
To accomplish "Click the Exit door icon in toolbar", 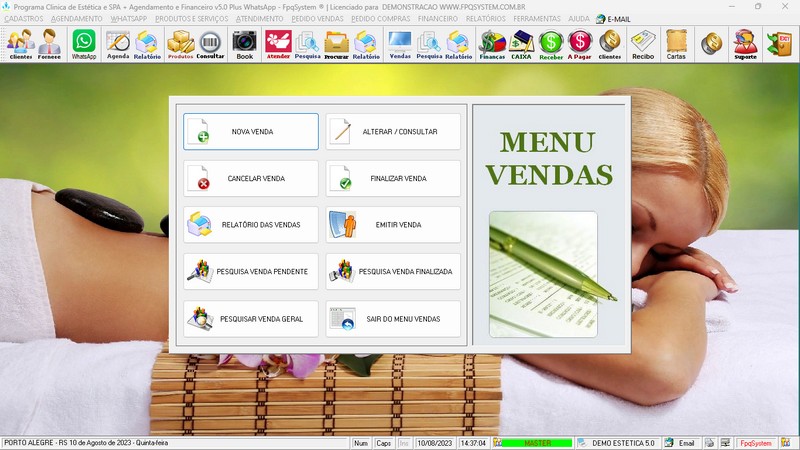I will 780,43.
